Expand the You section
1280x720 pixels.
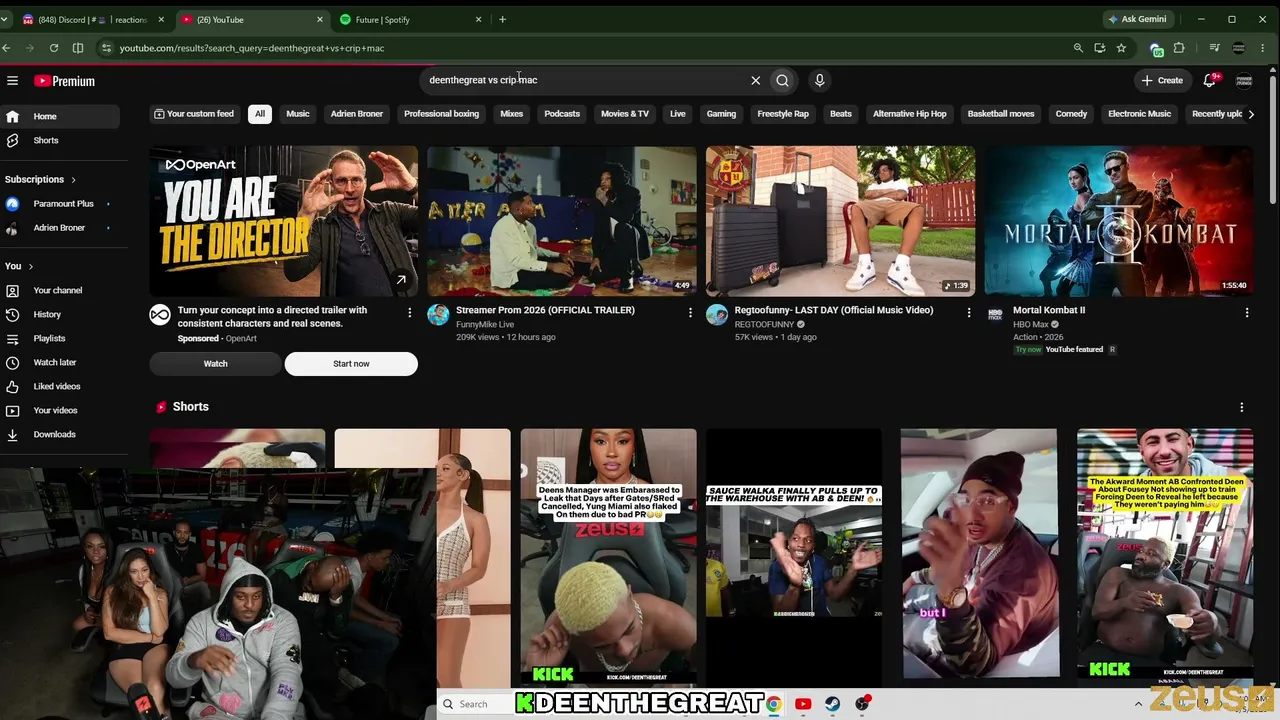point(19,266)
